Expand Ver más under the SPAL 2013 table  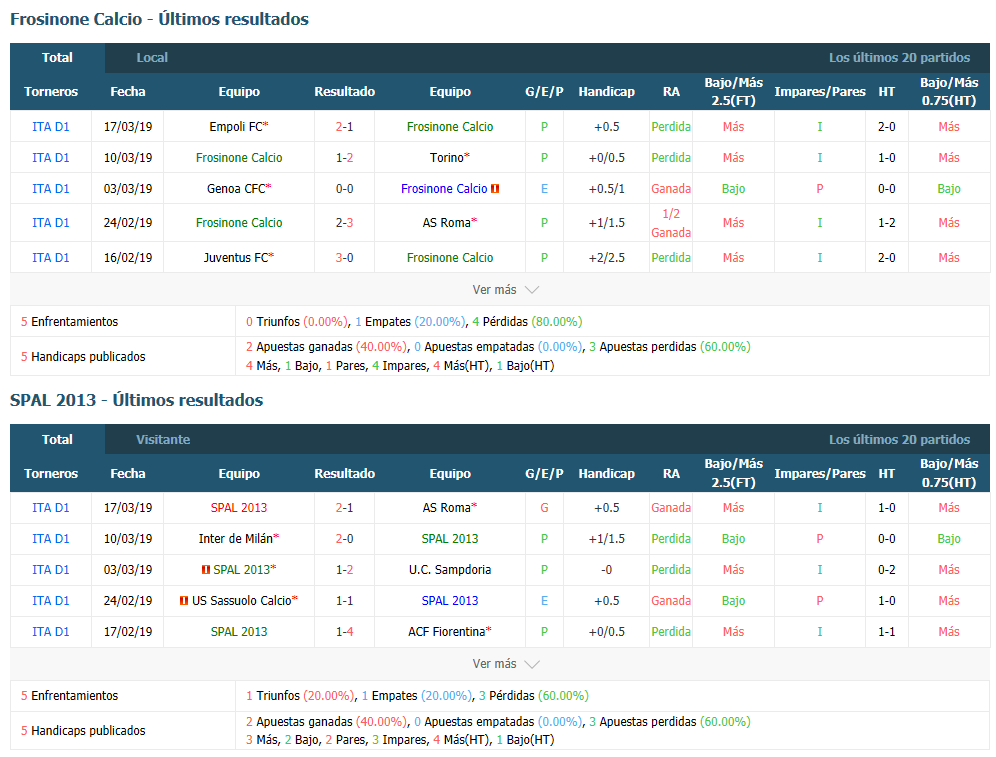[x=506, y=664]
